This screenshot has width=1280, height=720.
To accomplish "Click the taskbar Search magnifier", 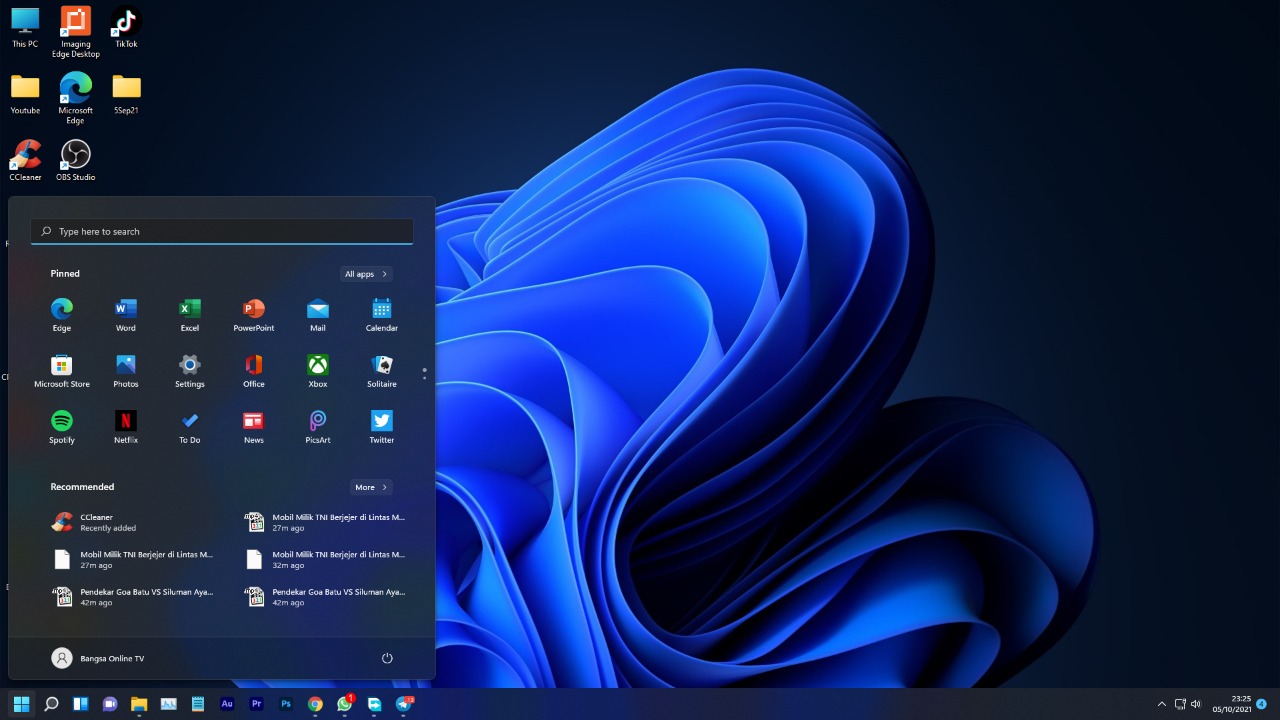I will pyautogui.click(x=51, y=704).
